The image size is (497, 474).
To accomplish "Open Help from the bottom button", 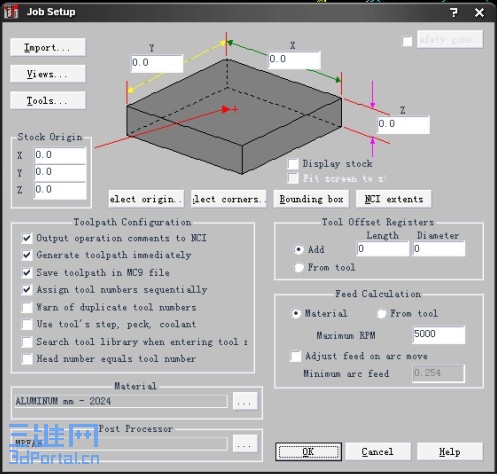I will pyautogui.click(x=450, y=452).
